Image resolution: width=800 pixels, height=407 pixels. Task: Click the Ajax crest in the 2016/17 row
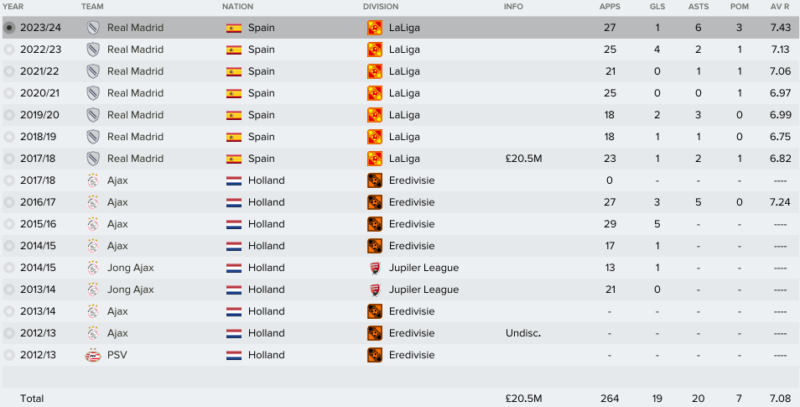(93, 202)
